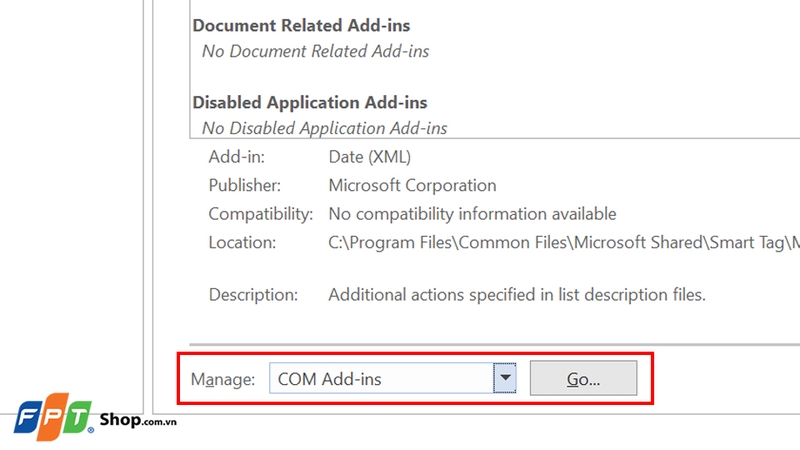Click the No Disabled Application Add-ins entry
Screen dimensions: 800x450
(x=324, y=128)
